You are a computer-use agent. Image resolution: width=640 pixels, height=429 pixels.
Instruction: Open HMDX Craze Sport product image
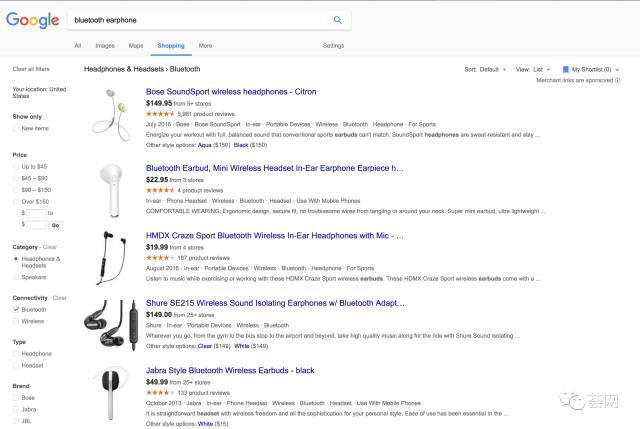pyautogui.click(x=111, y=258)
